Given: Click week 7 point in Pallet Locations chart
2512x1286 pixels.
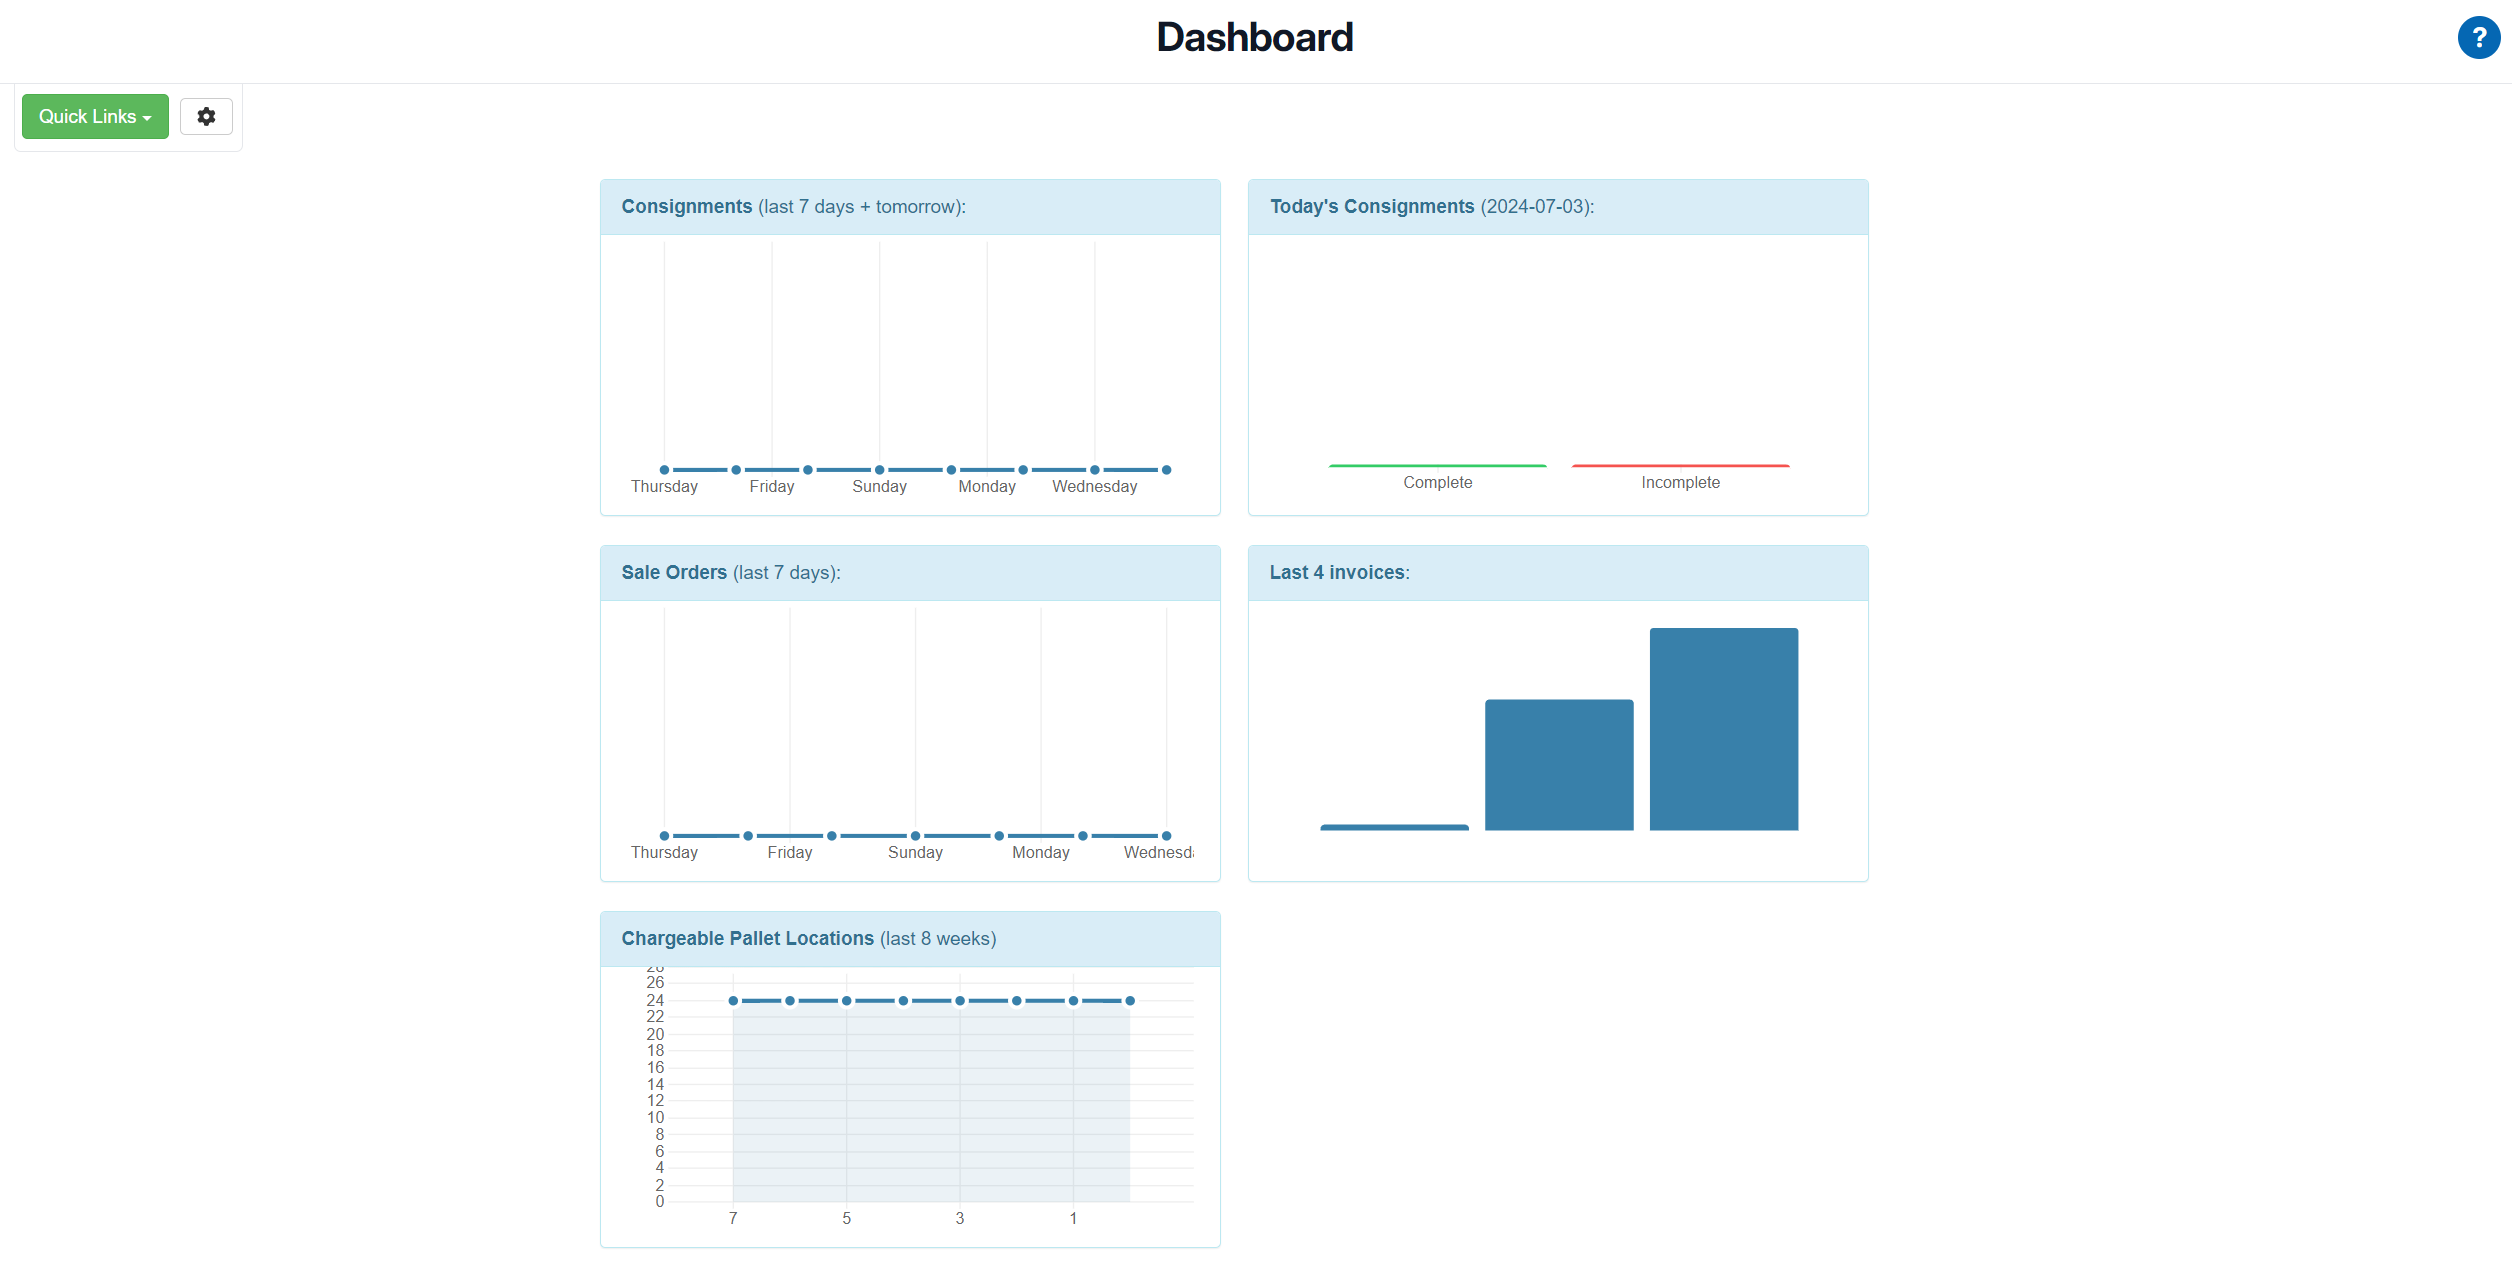Looking at the screenshot, I should coord(733,1001).
